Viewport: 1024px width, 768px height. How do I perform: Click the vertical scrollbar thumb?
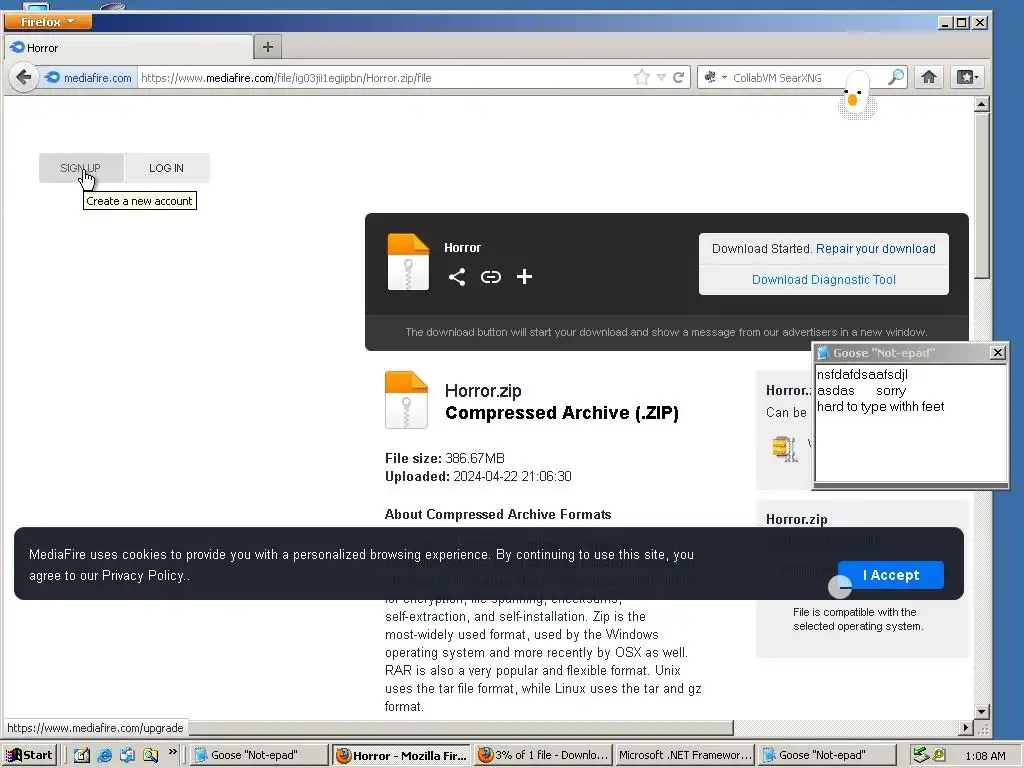(981, 195)
